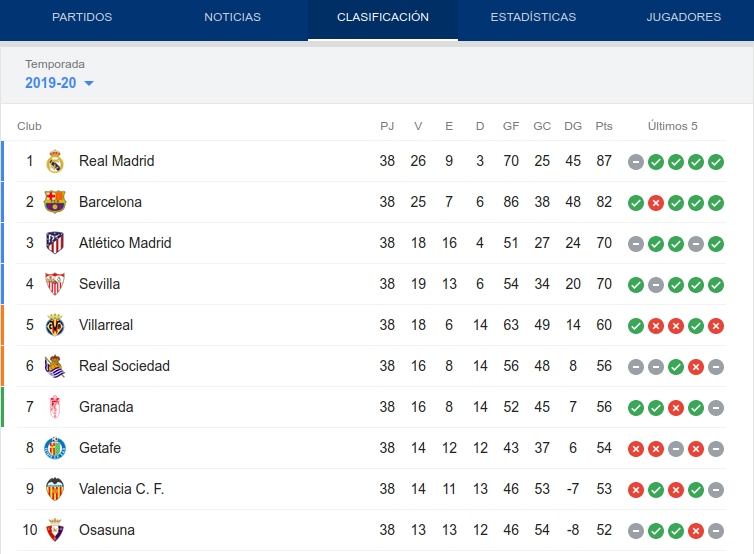754x554 pixels.
Task: Open the 2019-20 season dropdown
Action: pyautogui.click(x=59, y=83)
